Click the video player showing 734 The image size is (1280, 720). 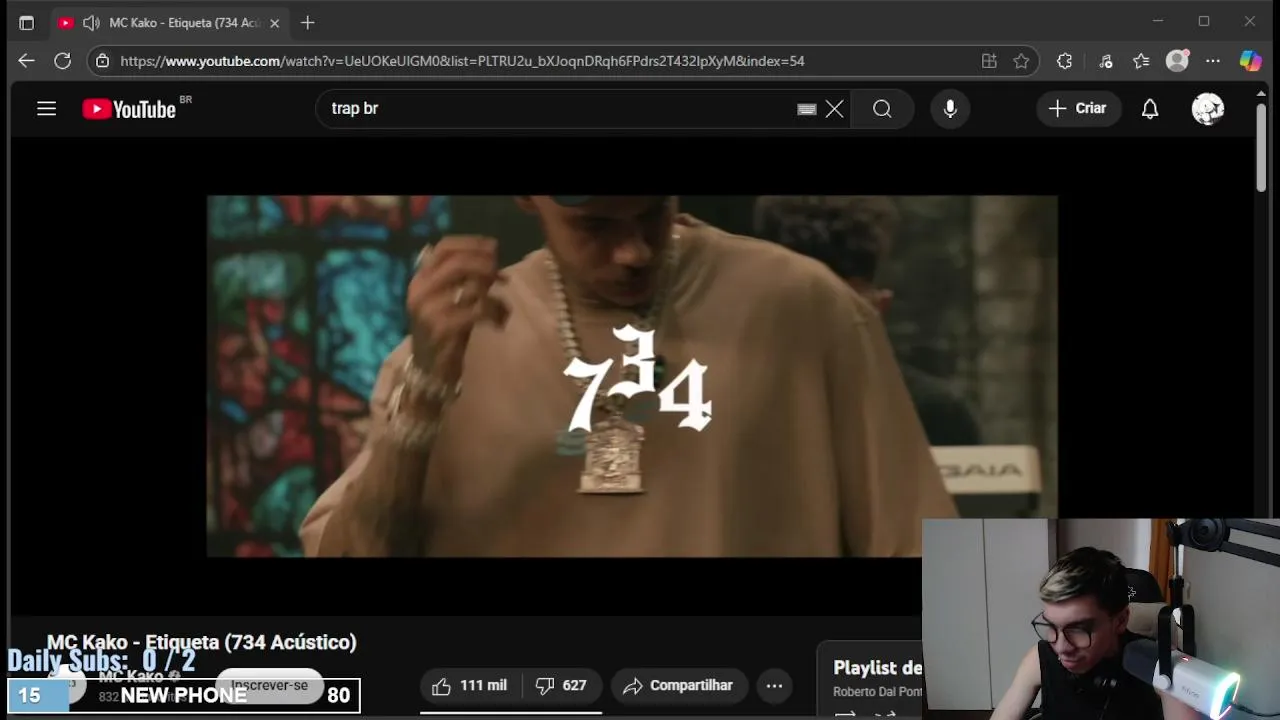click(x=632, y=376)
